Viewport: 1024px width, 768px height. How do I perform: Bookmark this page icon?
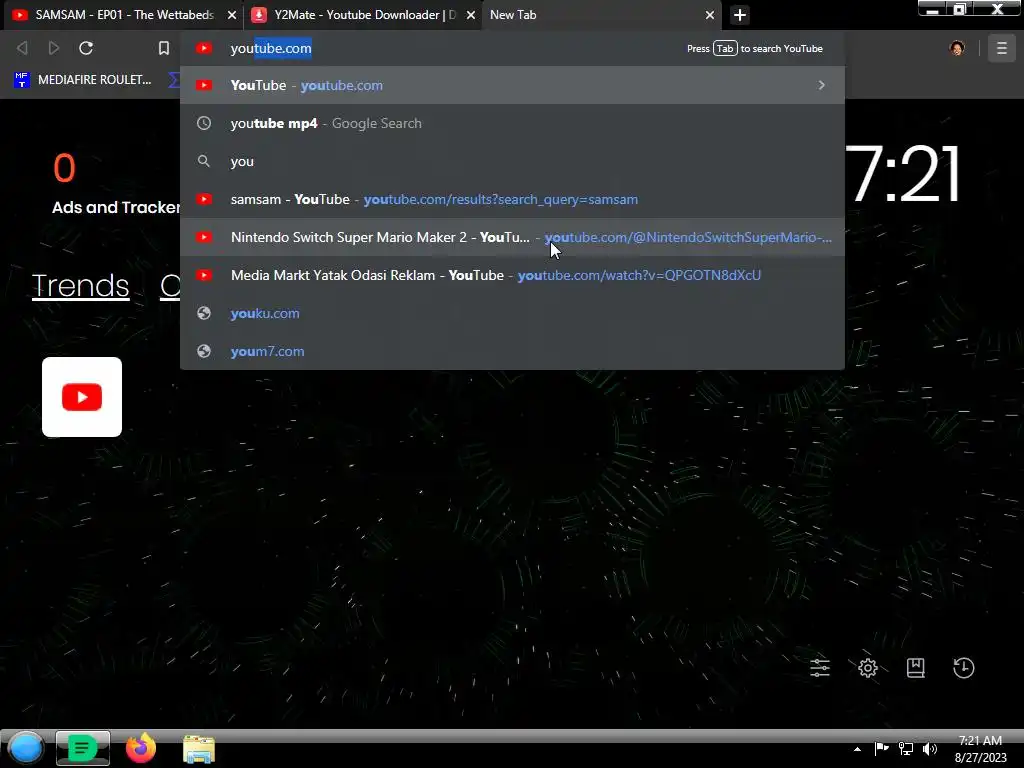pos(164,48)
